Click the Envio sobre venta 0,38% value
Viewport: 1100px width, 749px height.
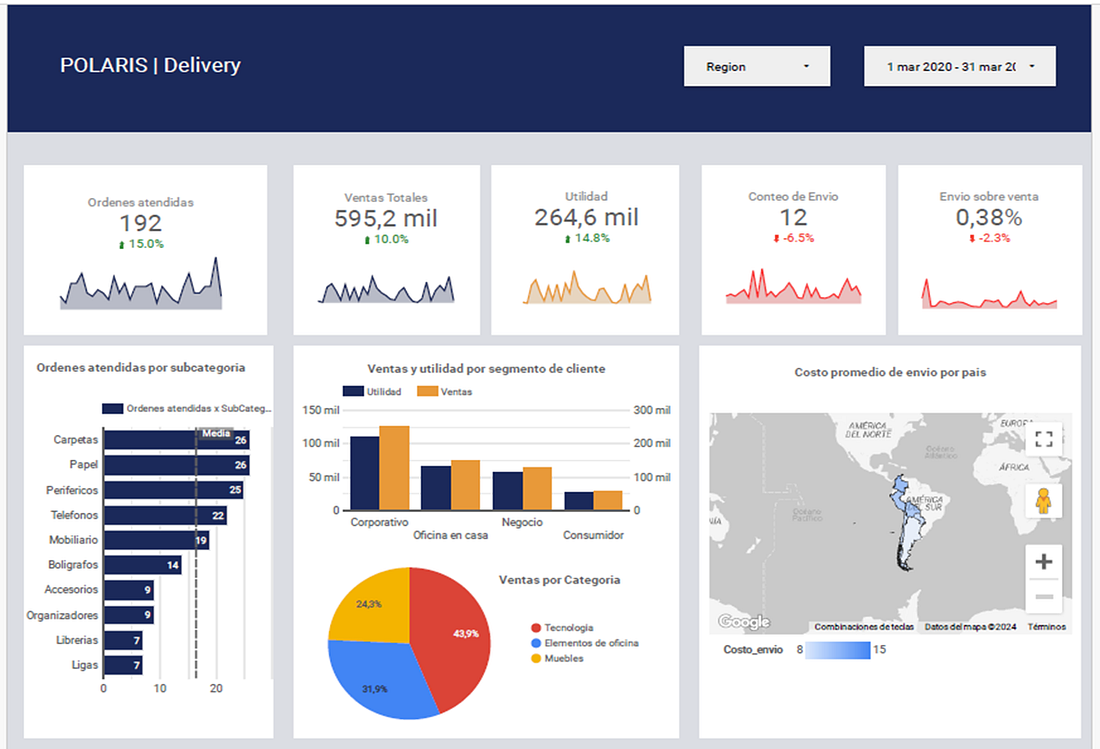(x=989, y=217)
